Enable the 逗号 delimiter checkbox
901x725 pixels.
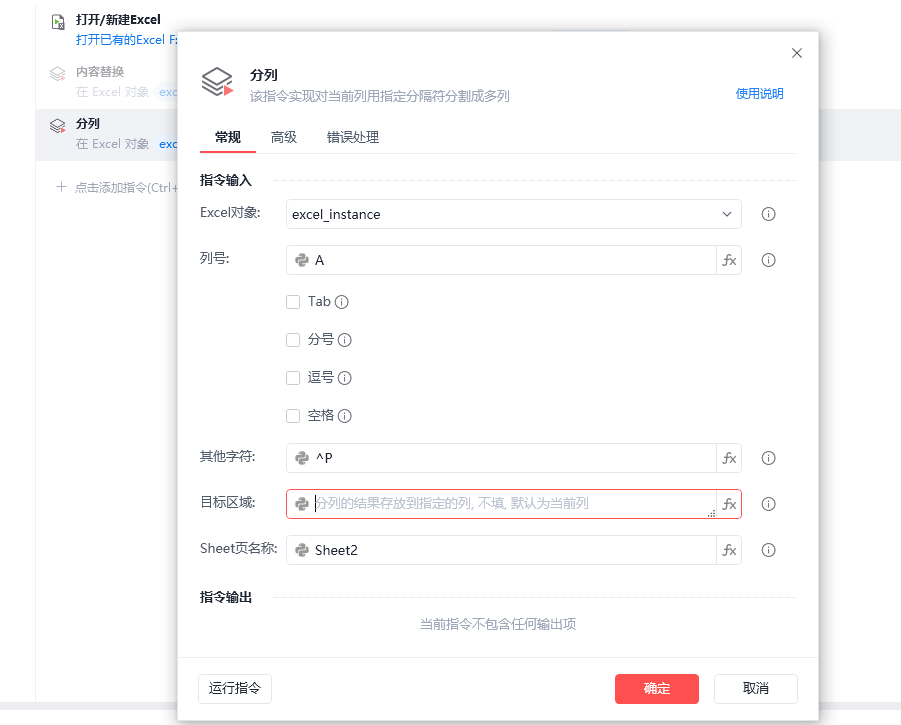(293, 378)
